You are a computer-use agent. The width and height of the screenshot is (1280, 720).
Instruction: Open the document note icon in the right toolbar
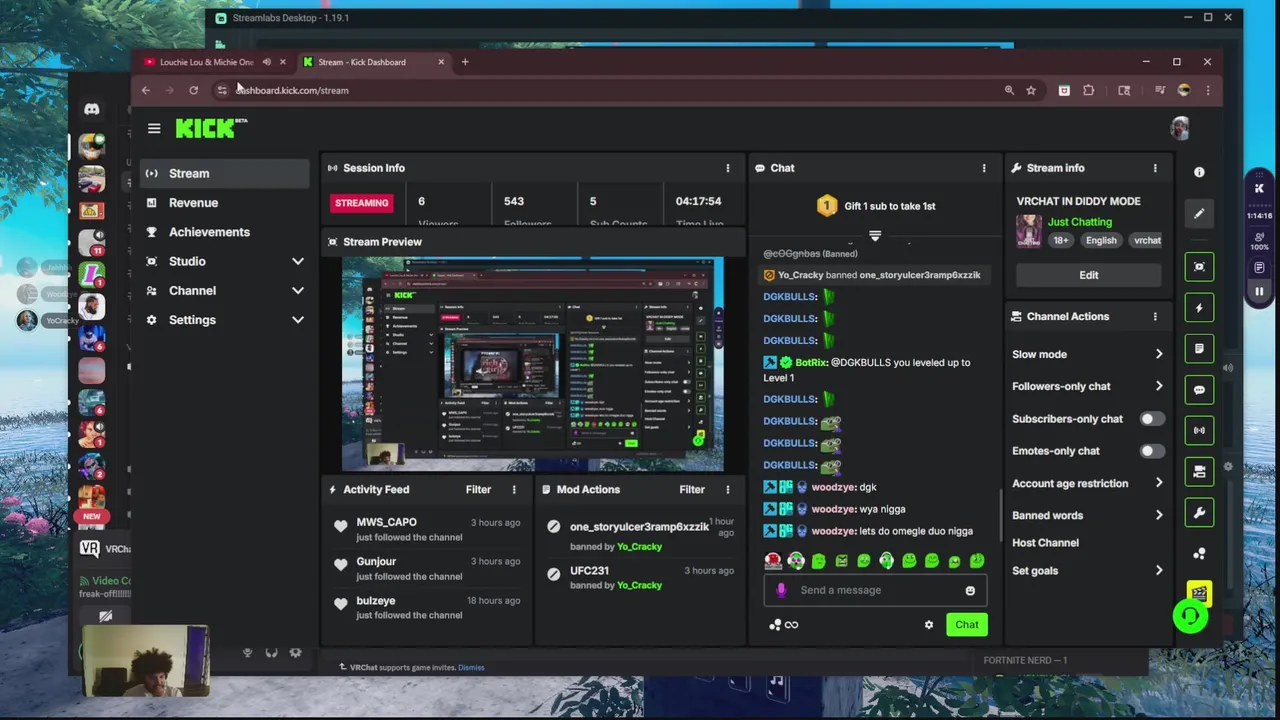tap(1199, 349)
